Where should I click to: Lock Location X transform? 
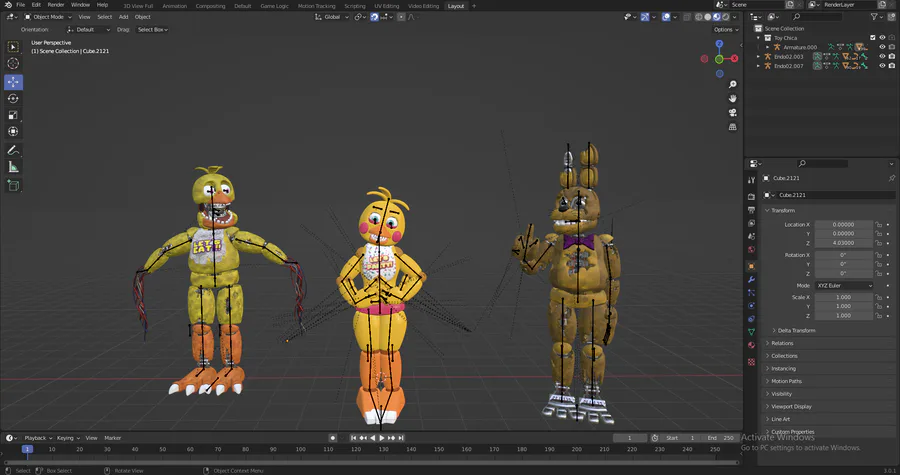coord(879,224)
